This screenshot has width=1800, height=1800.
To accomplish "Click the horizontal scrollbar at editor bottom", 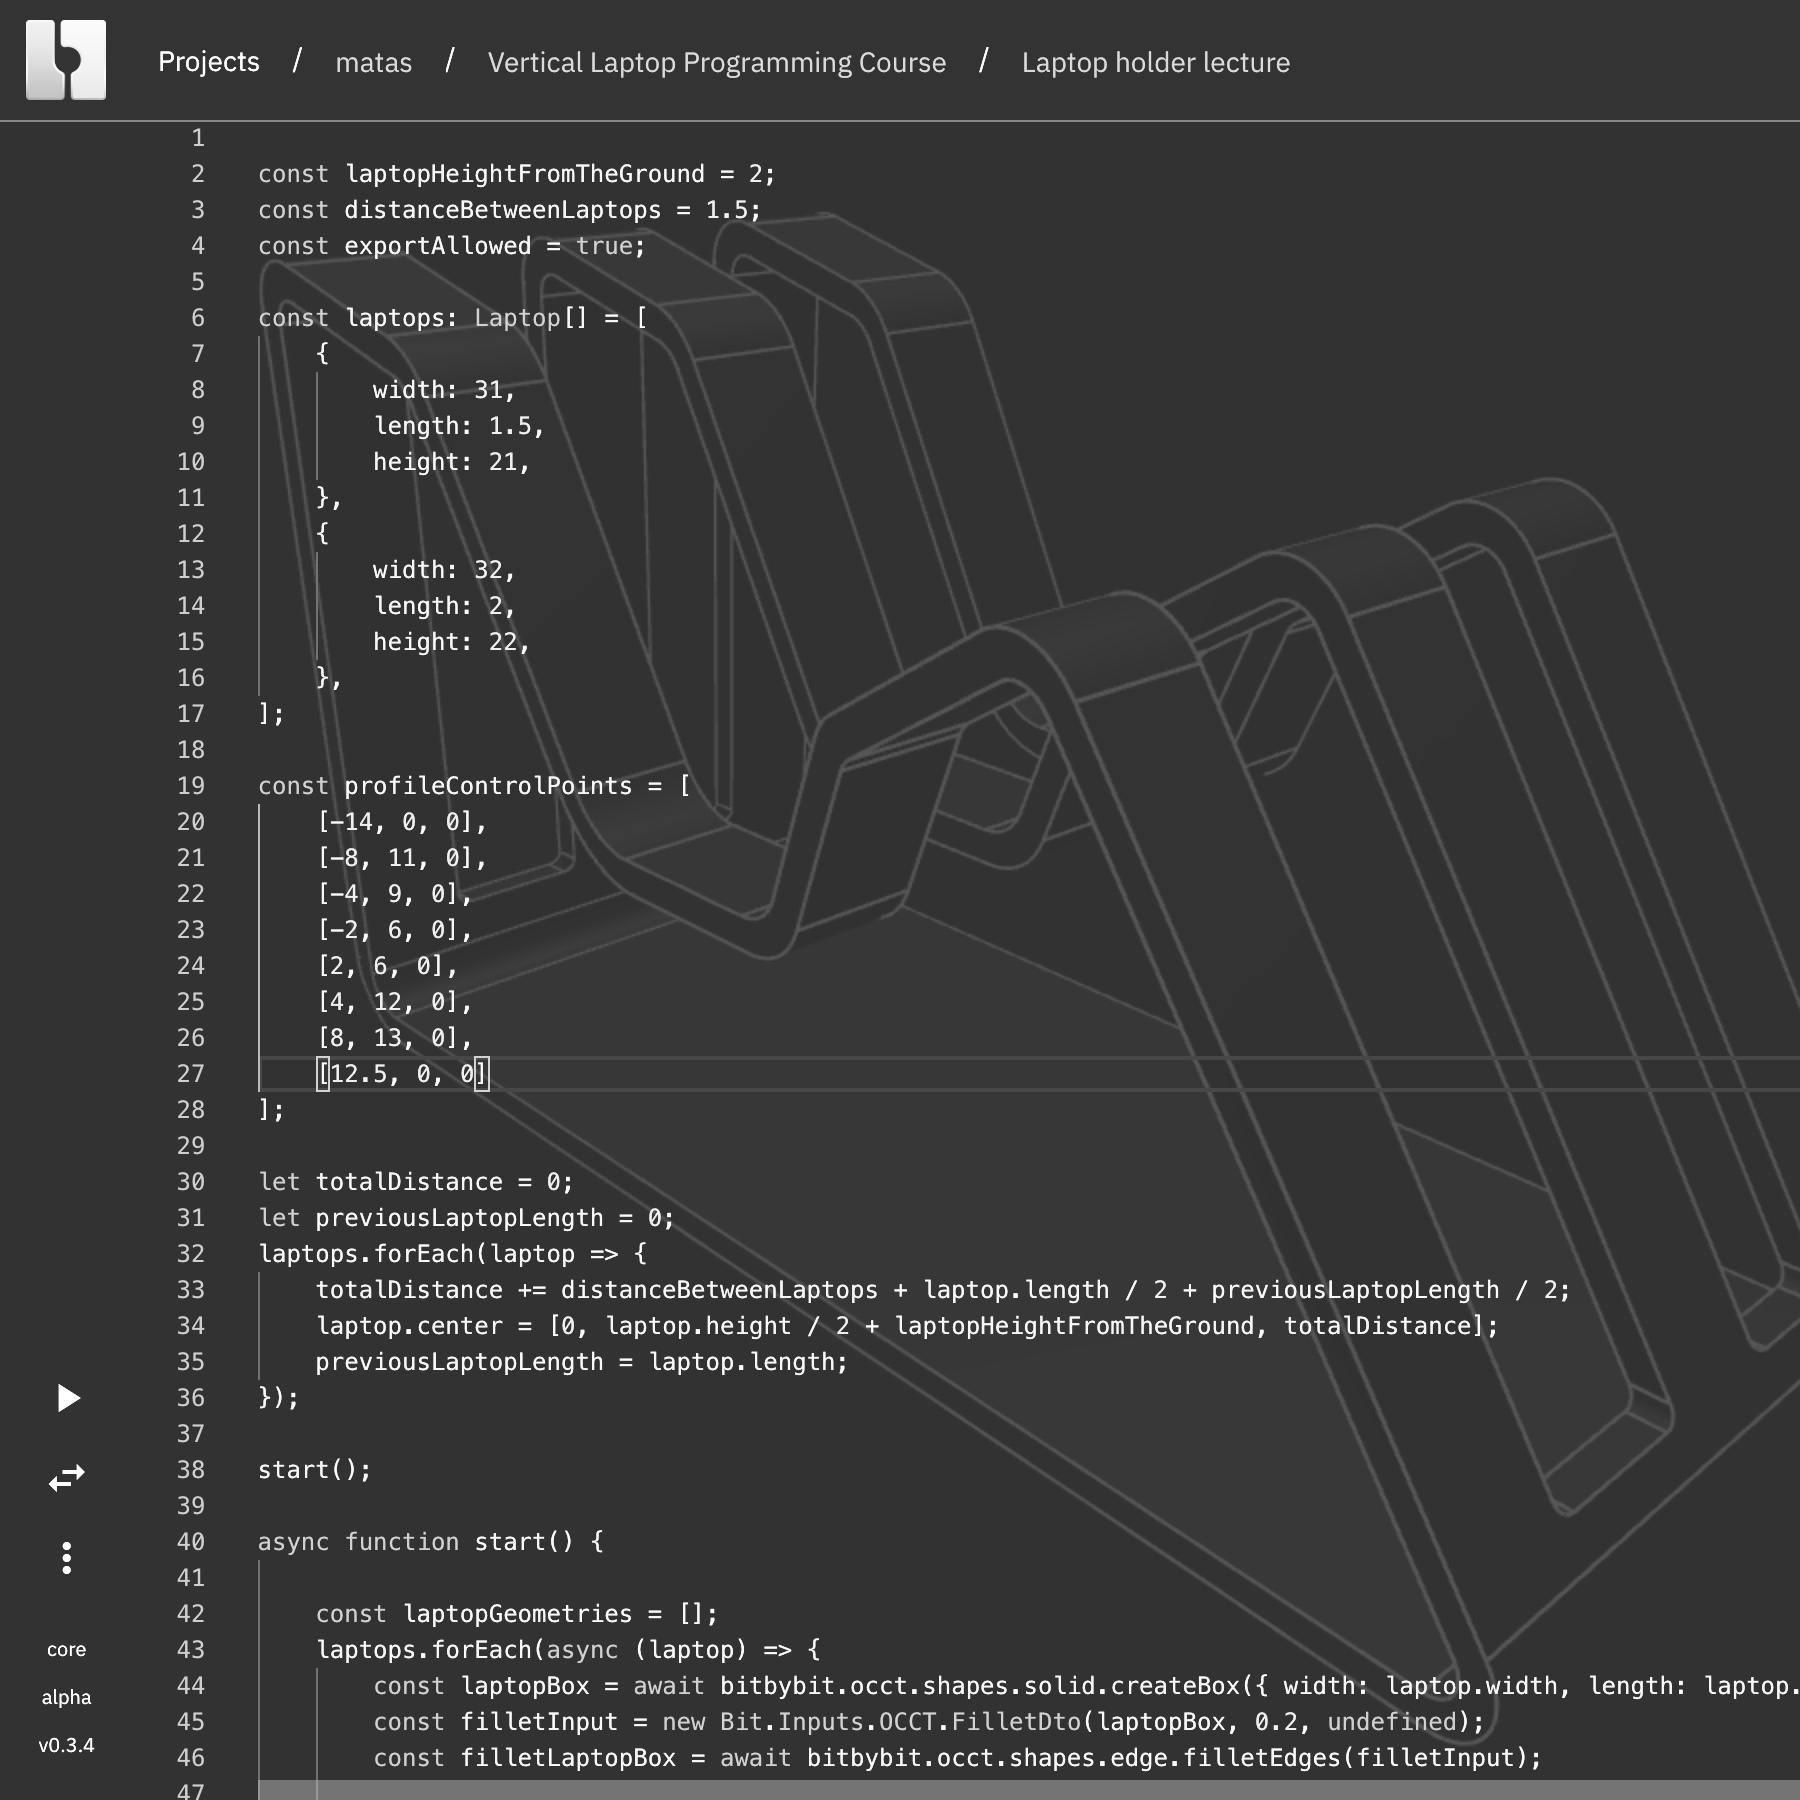I will 1029,1790.
